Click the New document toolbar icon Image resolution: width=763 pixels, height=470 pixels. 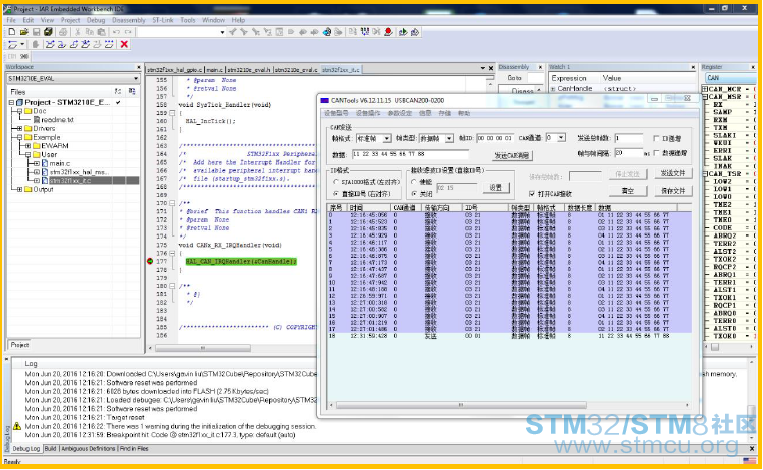tap(12, 32)
